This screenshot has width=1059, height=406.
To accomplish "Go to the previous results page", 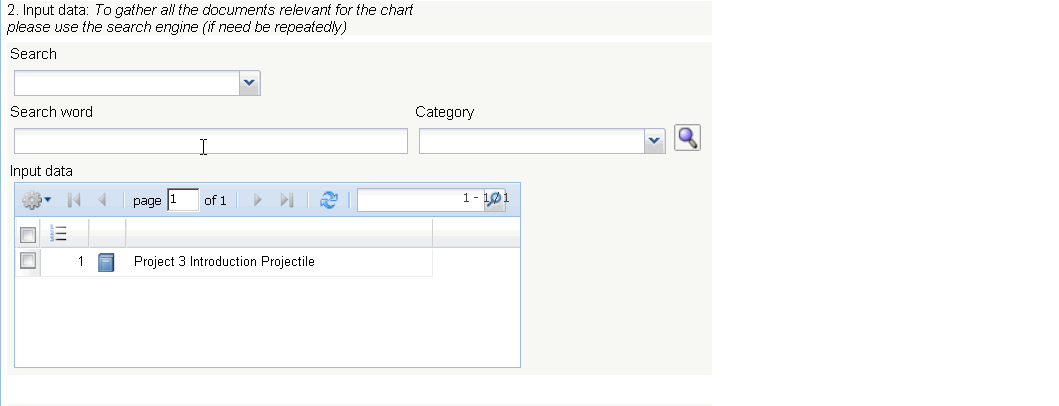I will [102, 201].
